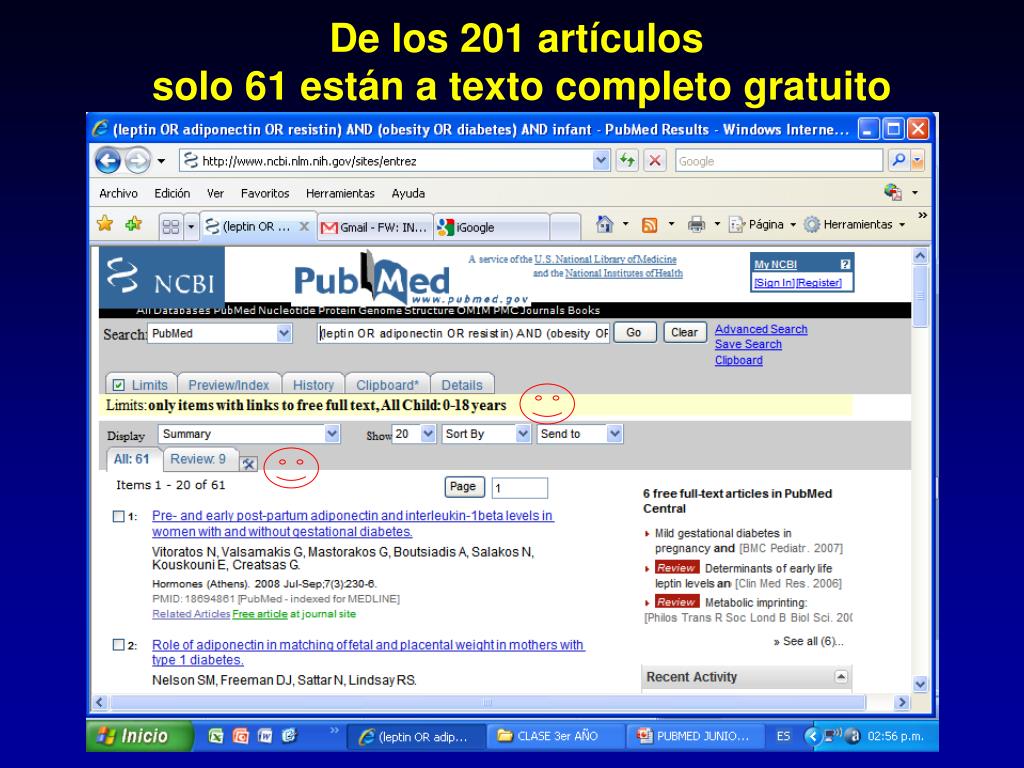Switch to the Details tab

(462, 385)
